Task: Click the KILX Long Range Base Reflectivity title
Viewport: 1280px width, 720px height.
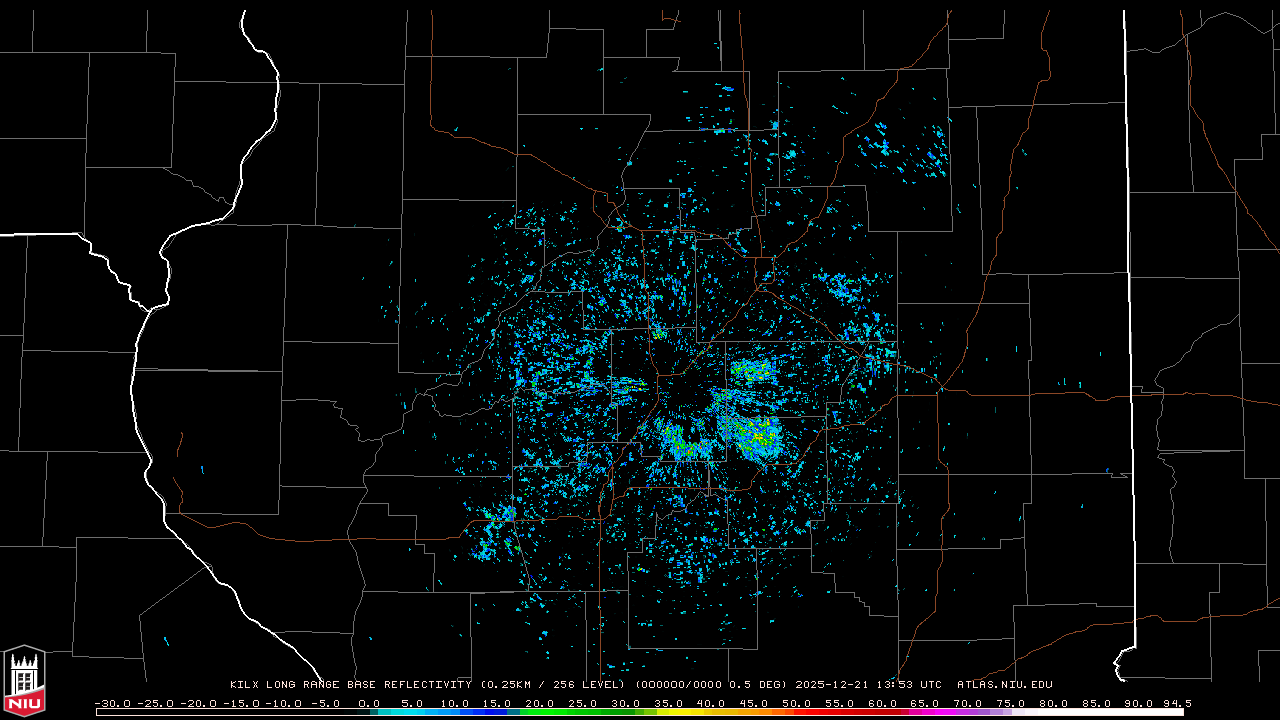Action: pos(350,685)
